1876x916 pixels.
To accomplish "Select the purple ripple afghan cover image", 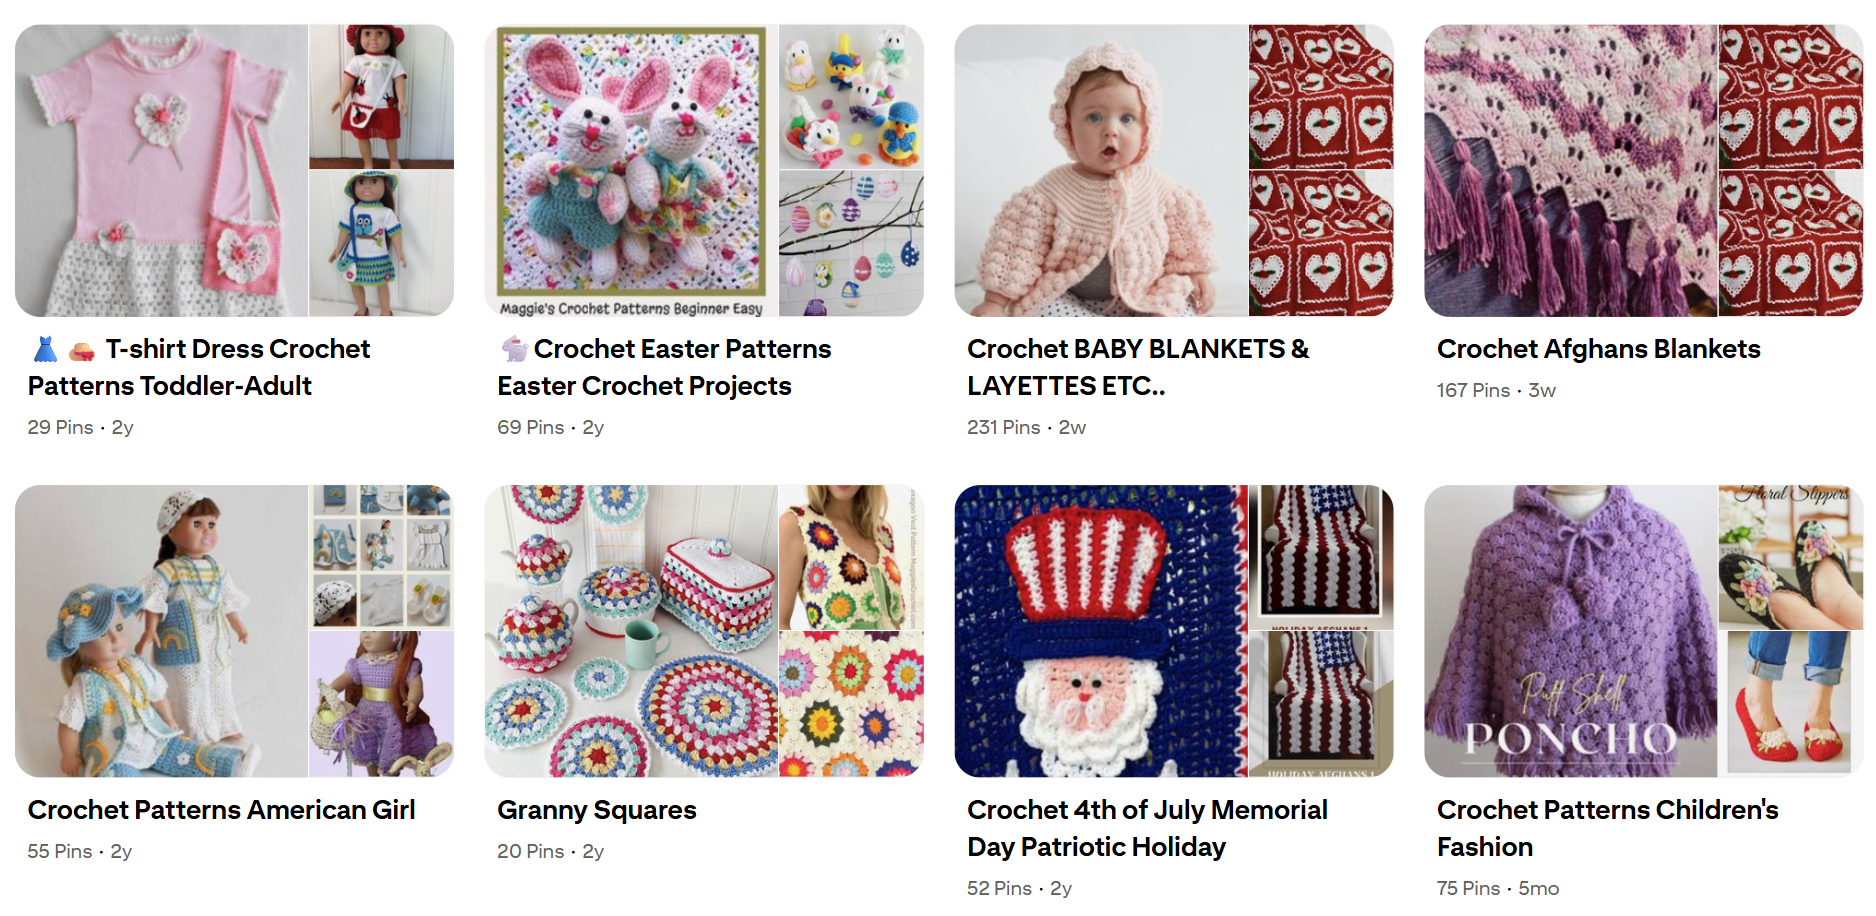I will tap(1570, 171).
